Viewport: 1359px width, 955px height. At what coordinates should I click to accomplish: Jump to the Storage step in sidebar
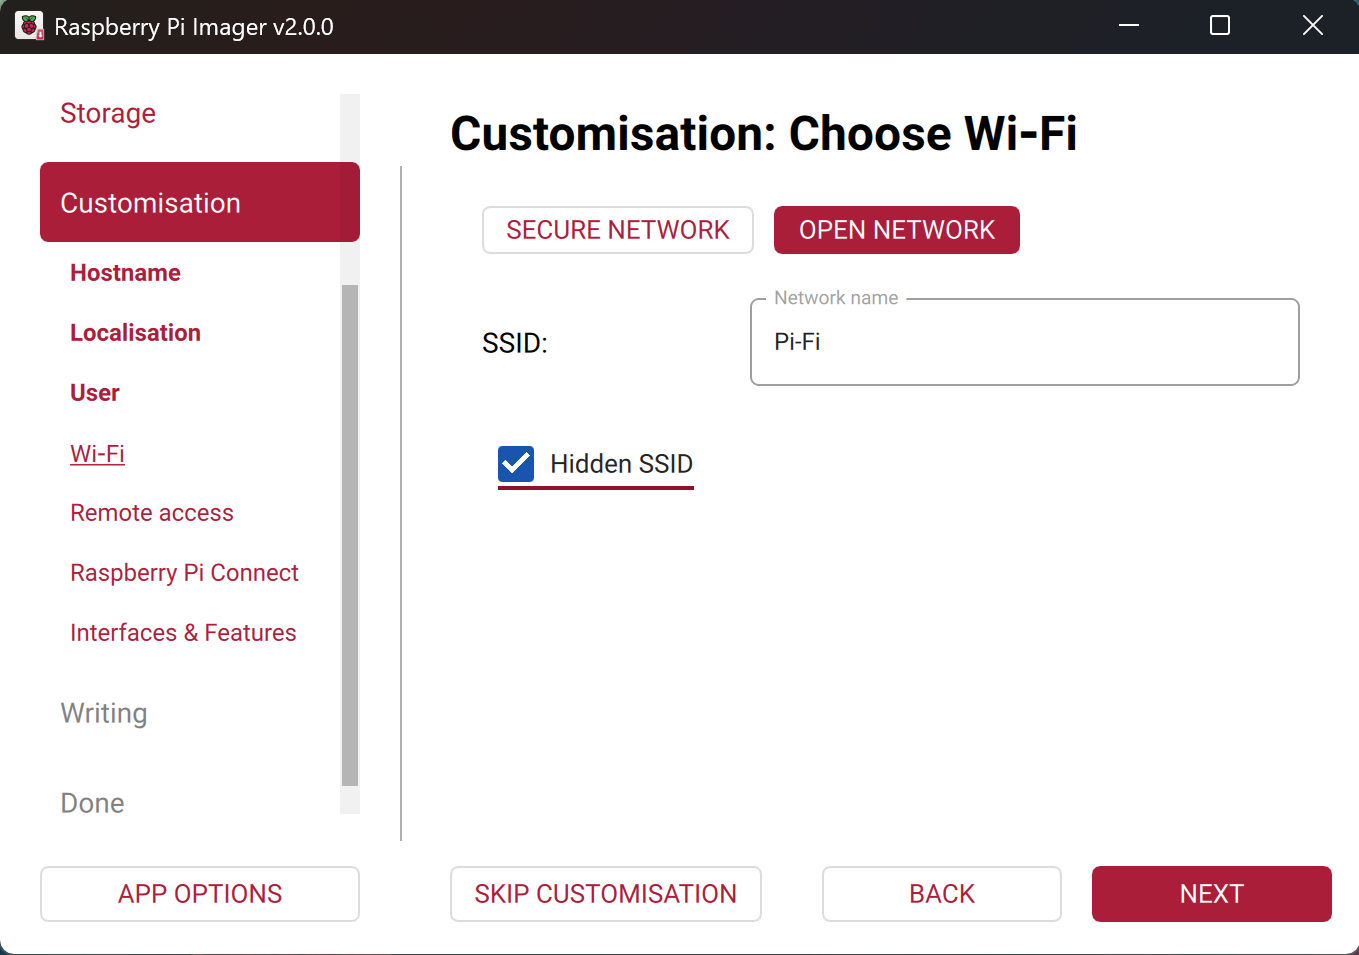point(108,113)
